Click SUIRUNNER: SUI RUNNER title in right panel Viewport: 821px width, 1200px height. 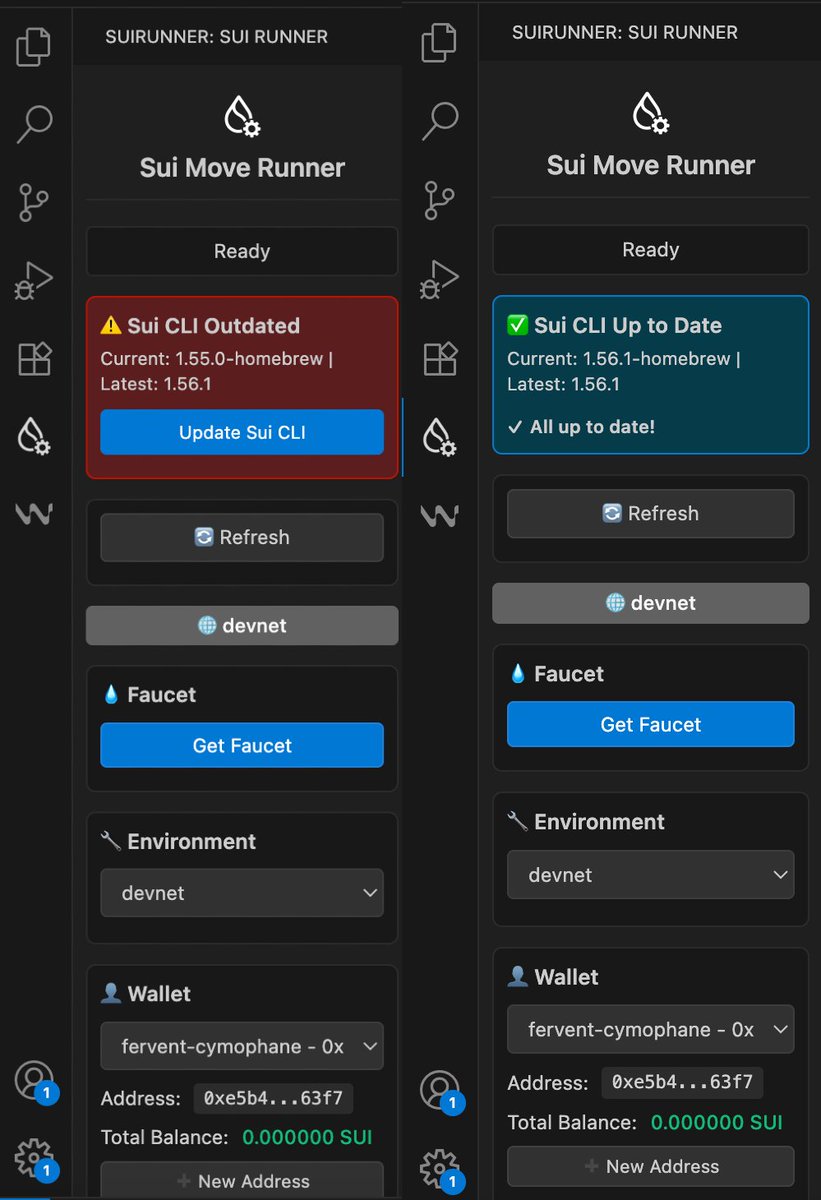click(x=625, y=32)
